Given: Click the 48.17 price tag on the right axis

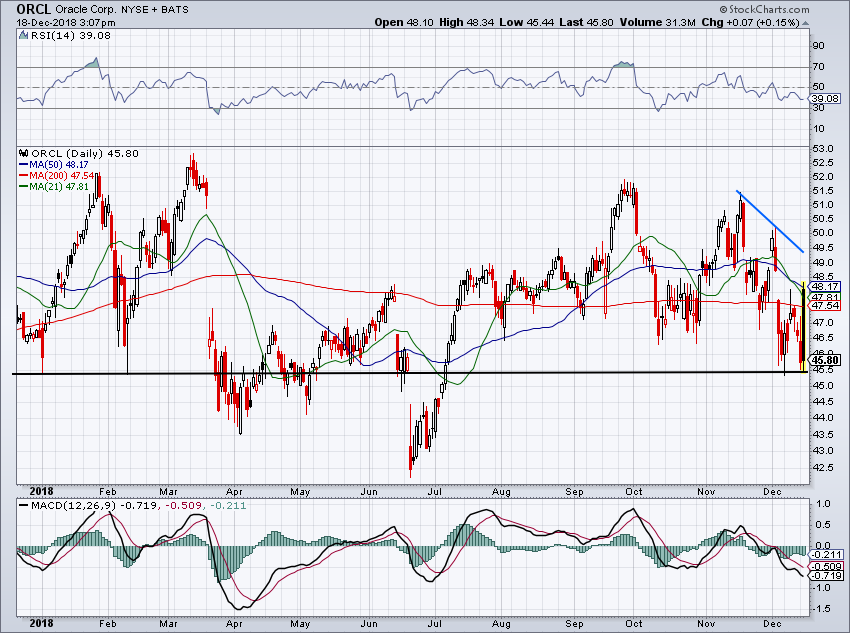Looking at the screenshot, I should pos(825,286).
